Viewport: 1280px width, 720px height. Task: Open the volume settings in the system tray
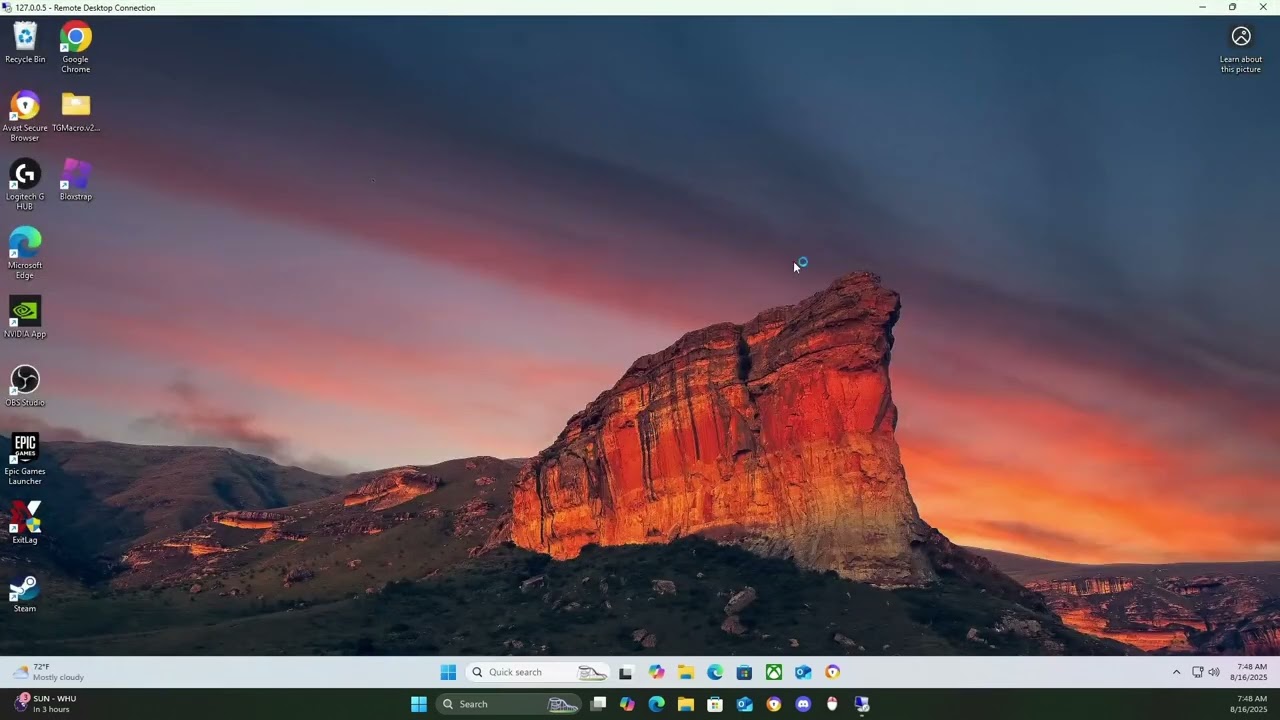click(1213, 672)
